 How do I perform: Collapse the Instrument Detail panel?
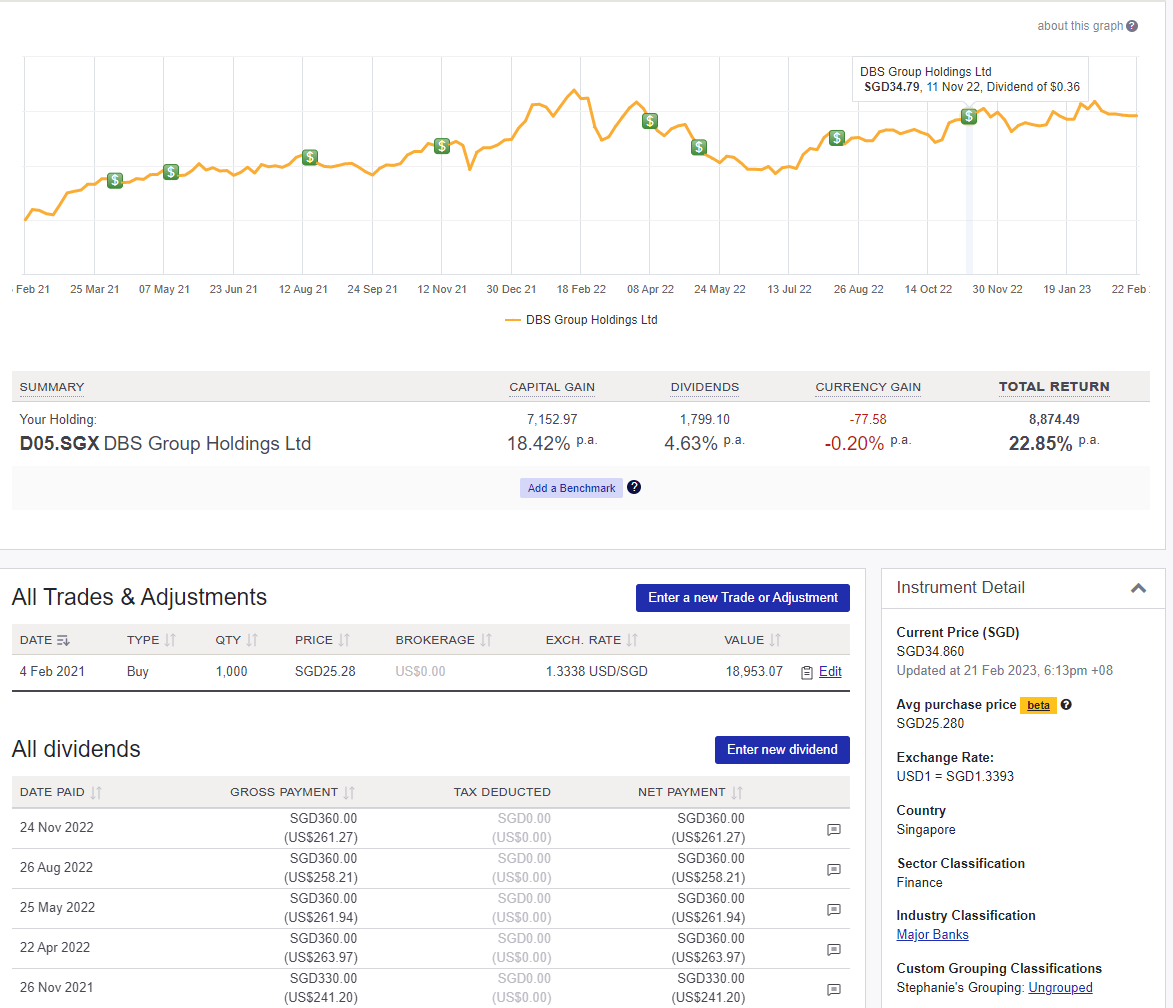pos(1138,588)
